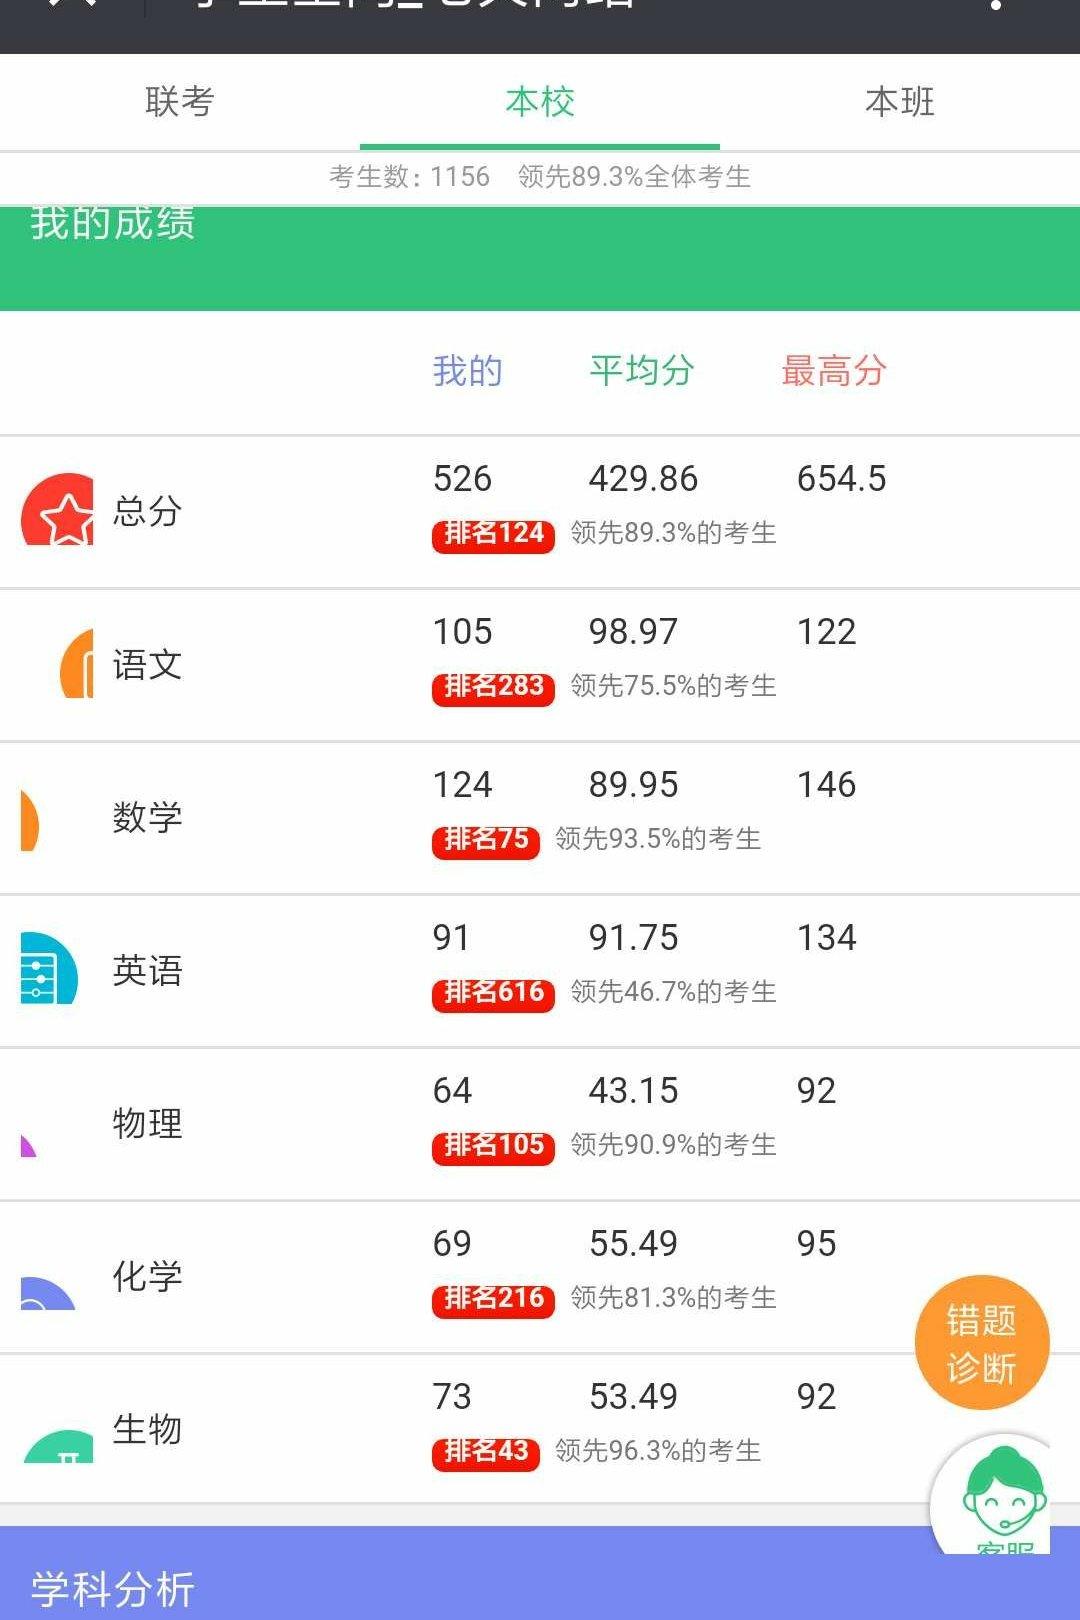Switch to the 本班 tab
Screen dimensions: 1080x1620
pos(900,102)
